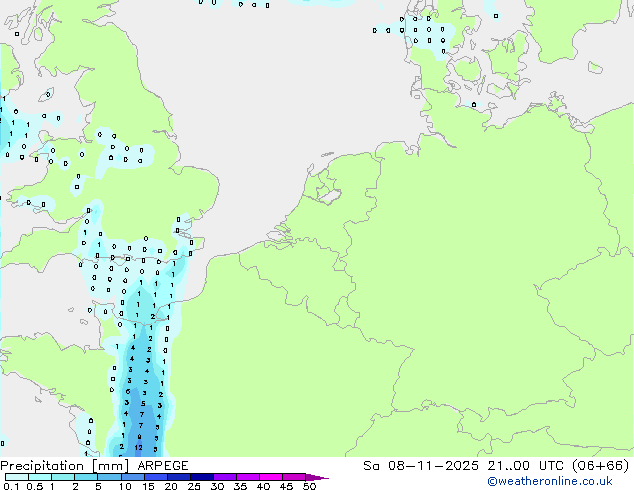Image resolution: width=634 pixels, height=490 pixels.
Task: Click the legend swatch between 2 and 5
Action: [x=86, y=477]
